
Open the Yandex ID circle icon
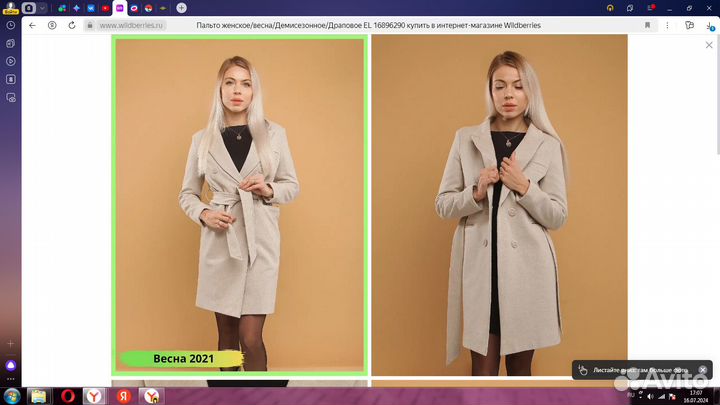(52, 25)
